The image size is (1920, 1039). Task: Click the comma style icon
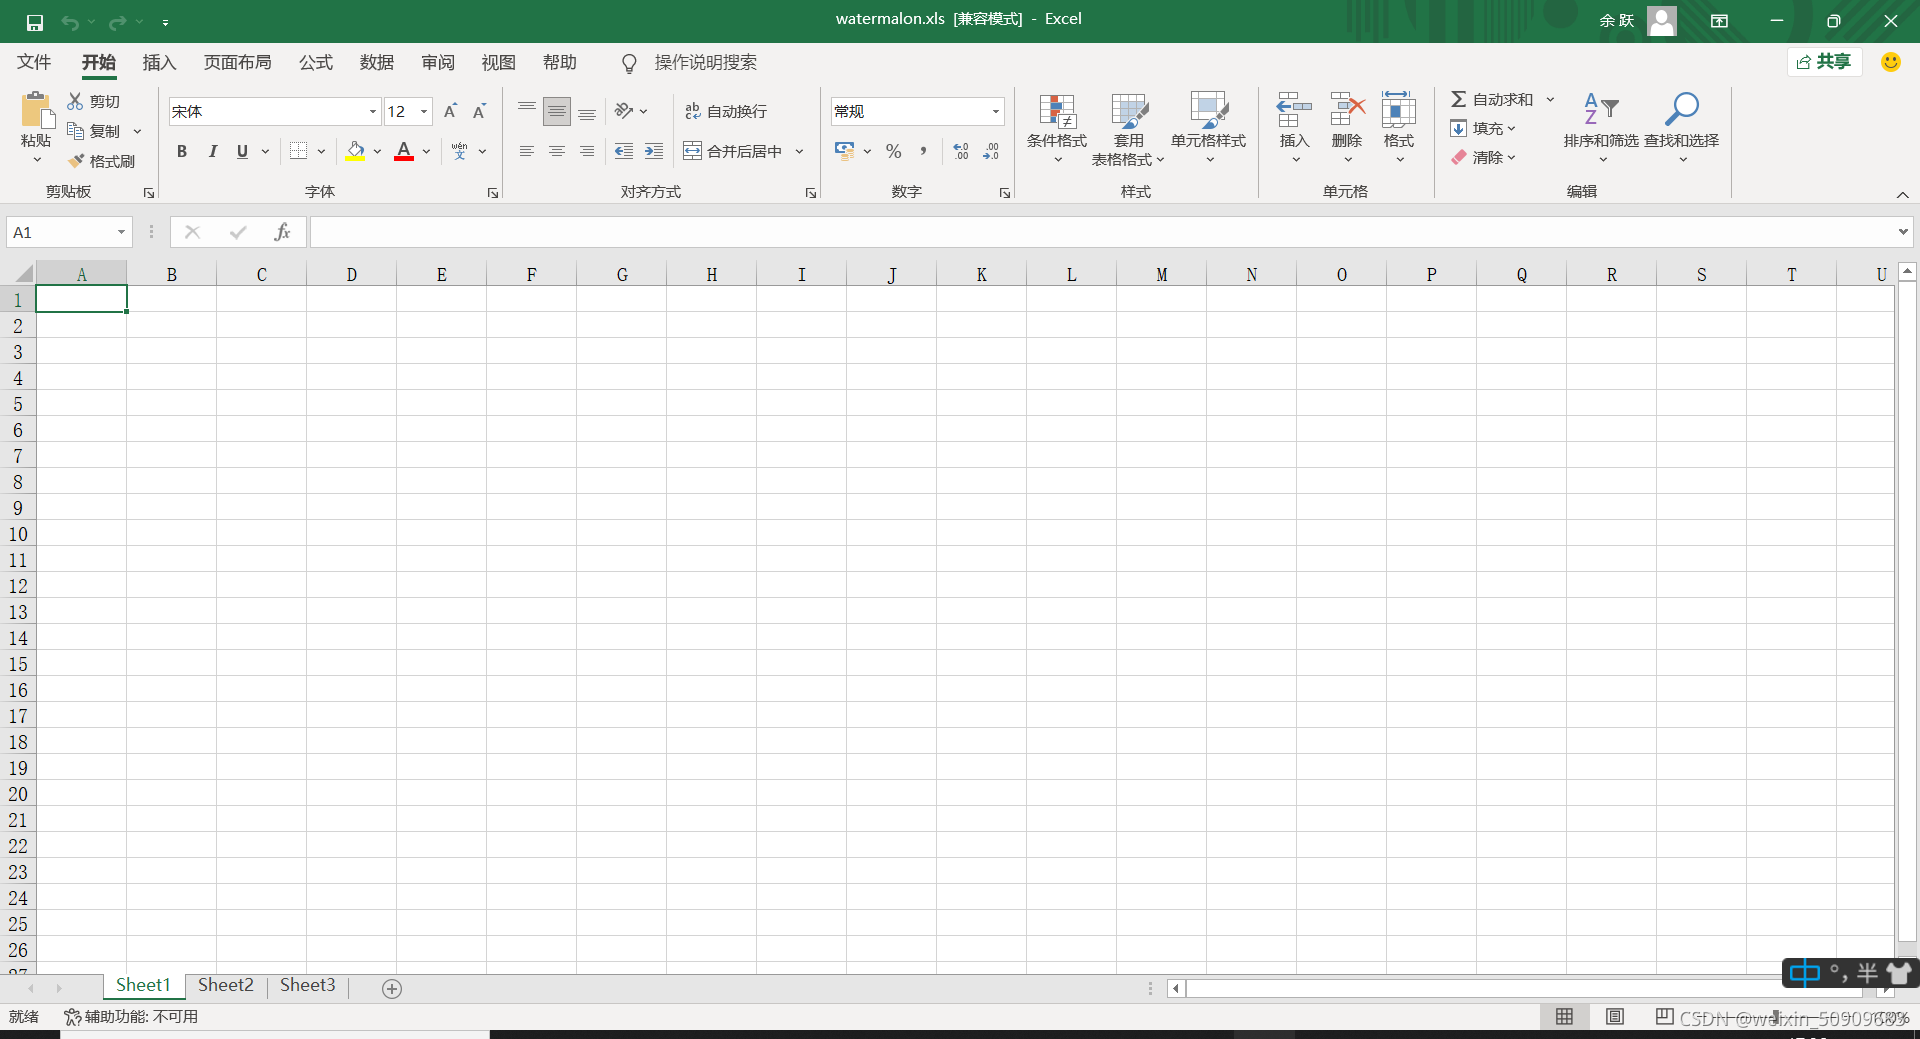[x=923, y=151]
